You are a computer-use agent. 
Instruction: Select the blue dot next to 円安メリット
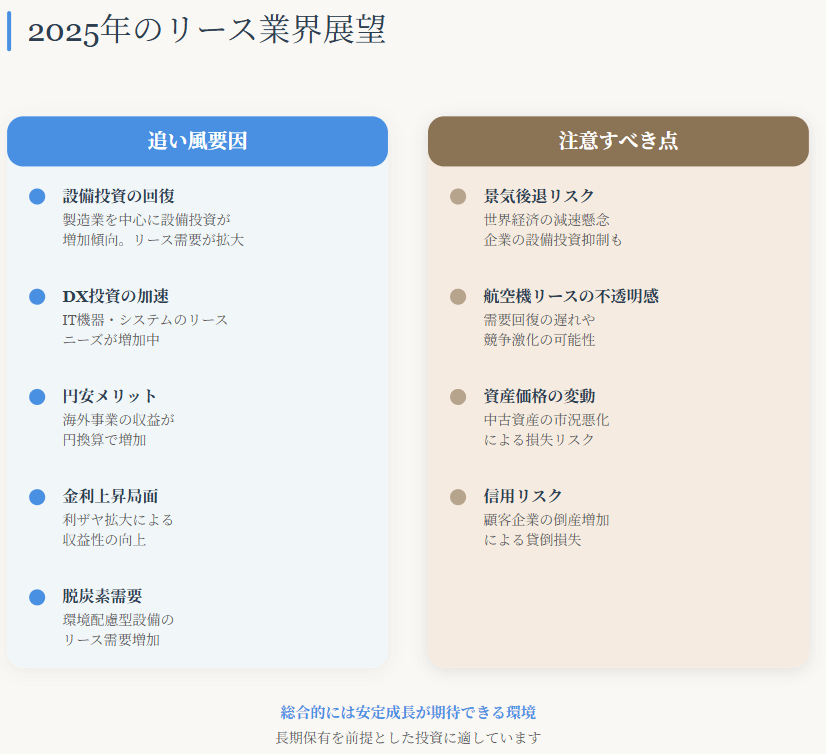click(x=37, y=397)
